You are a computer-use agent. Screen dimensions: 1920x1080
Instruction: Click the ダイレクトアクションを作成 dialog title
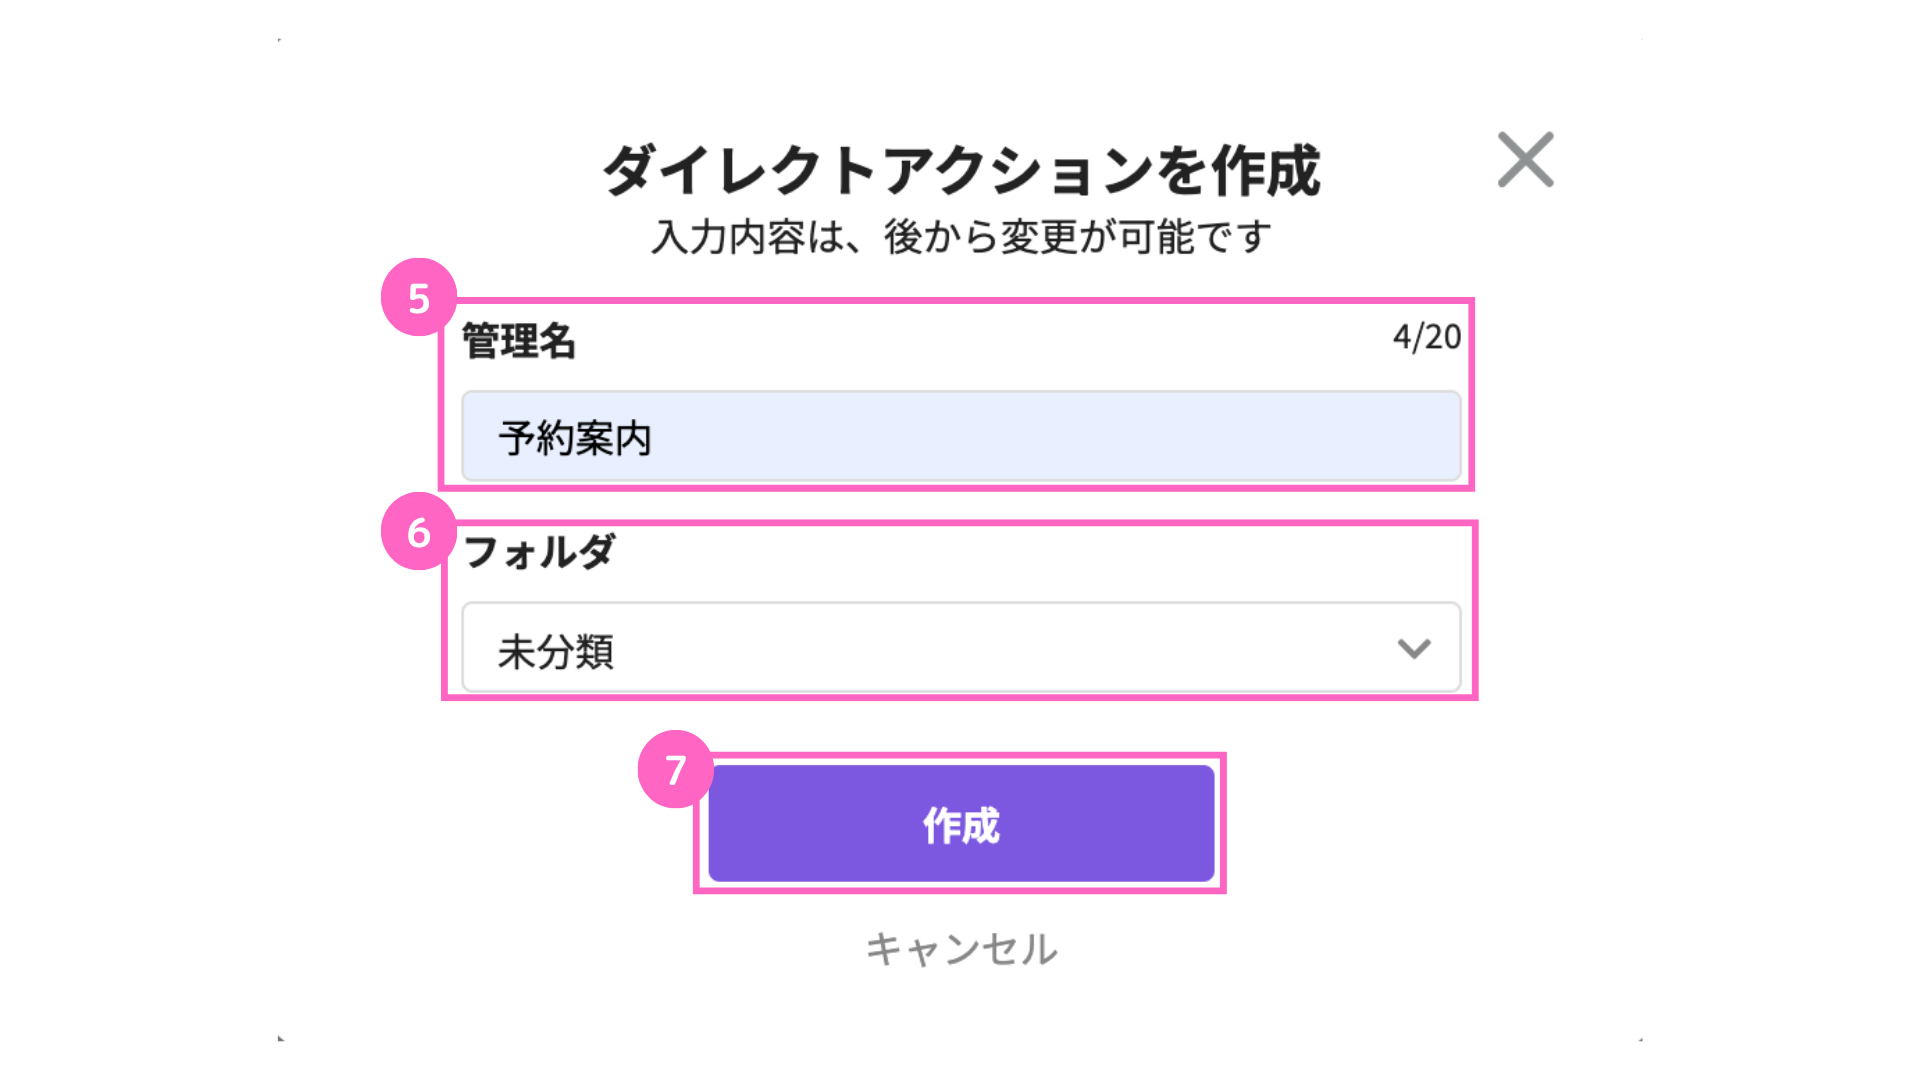961,170
